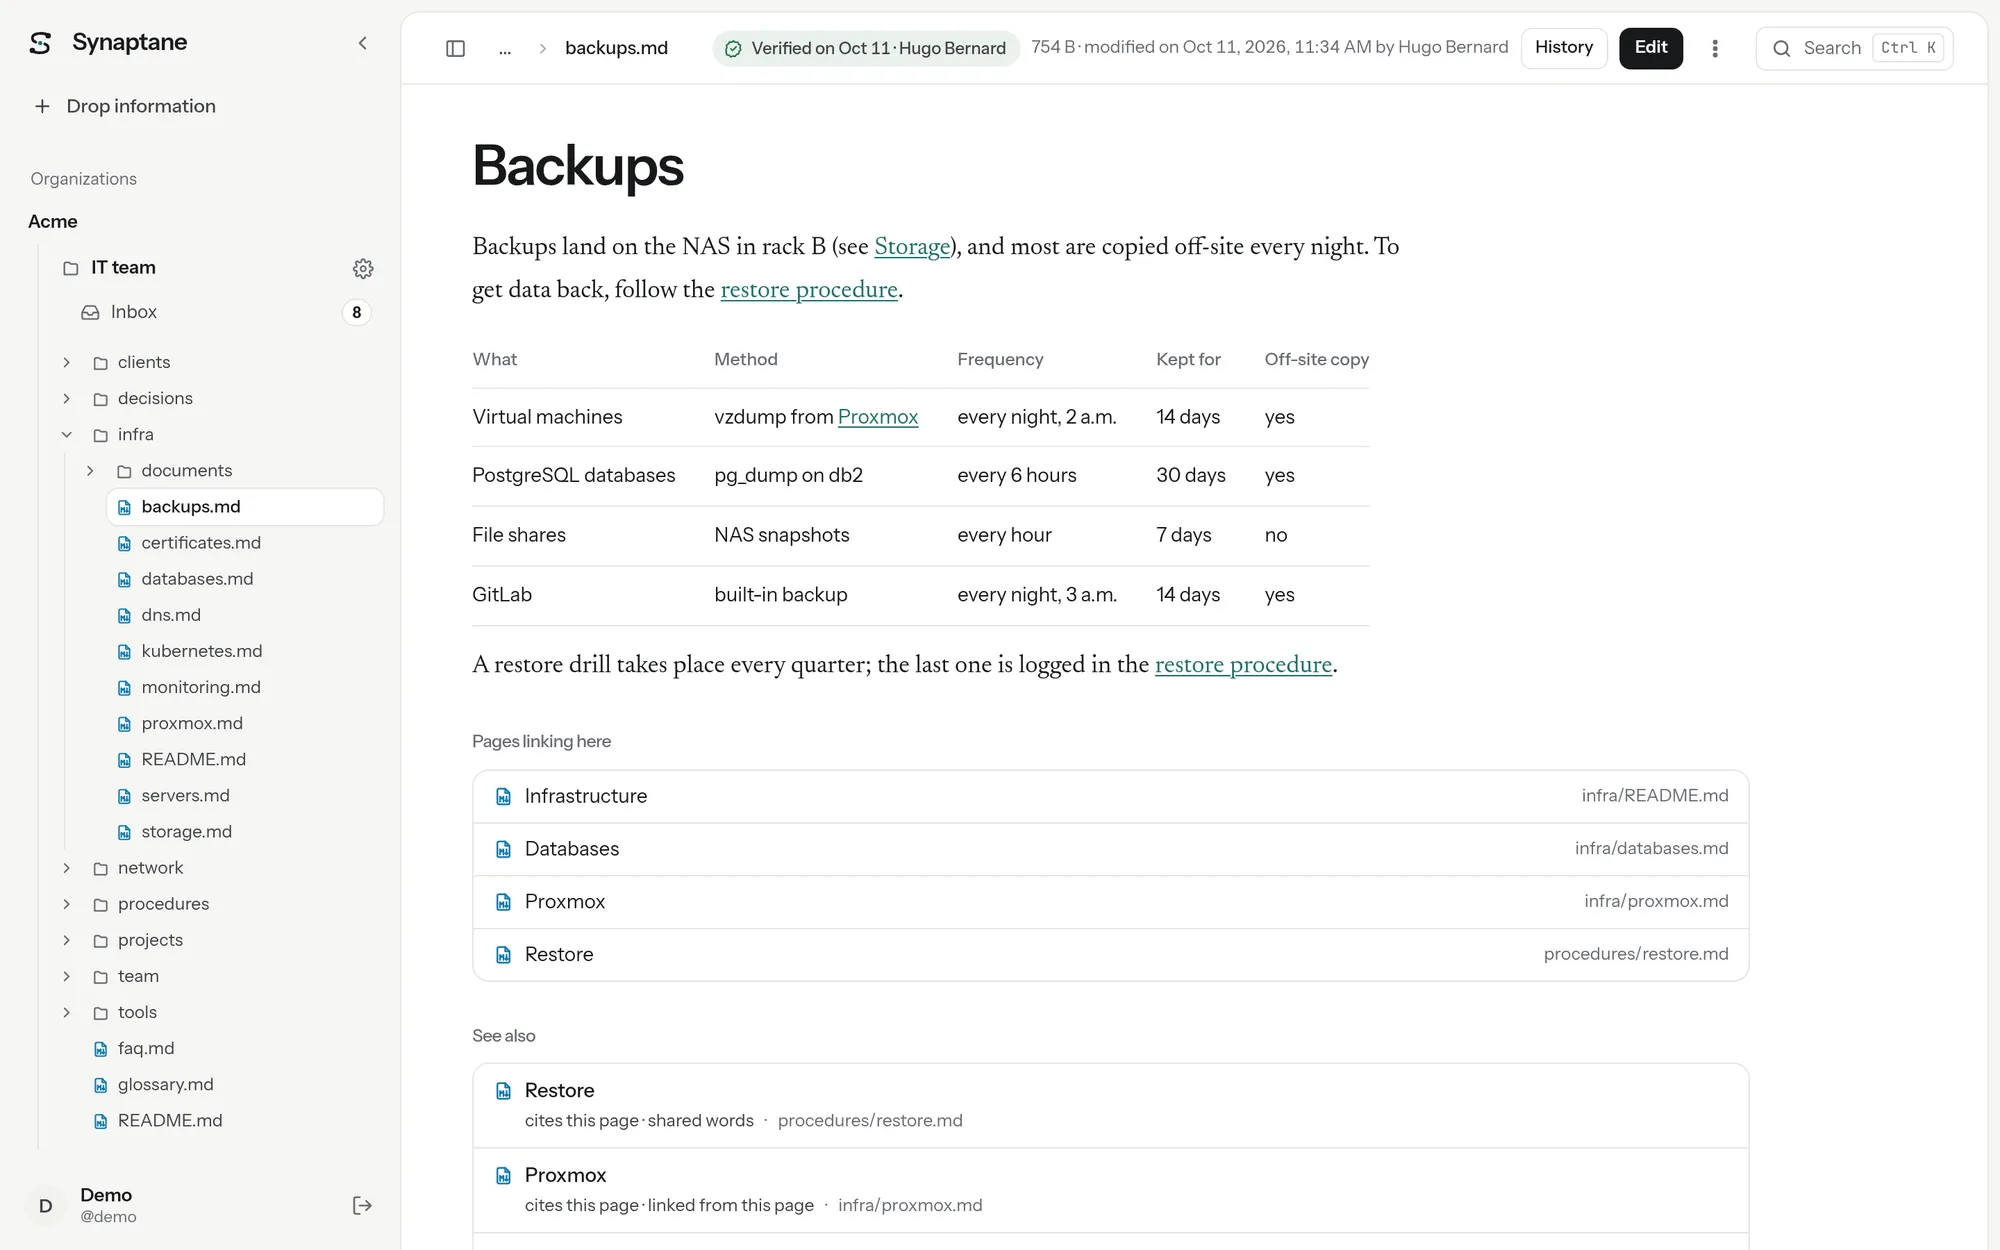Expand the documents folder chevron
This screenshot has width=2000, height=1250.
[90, 470]
